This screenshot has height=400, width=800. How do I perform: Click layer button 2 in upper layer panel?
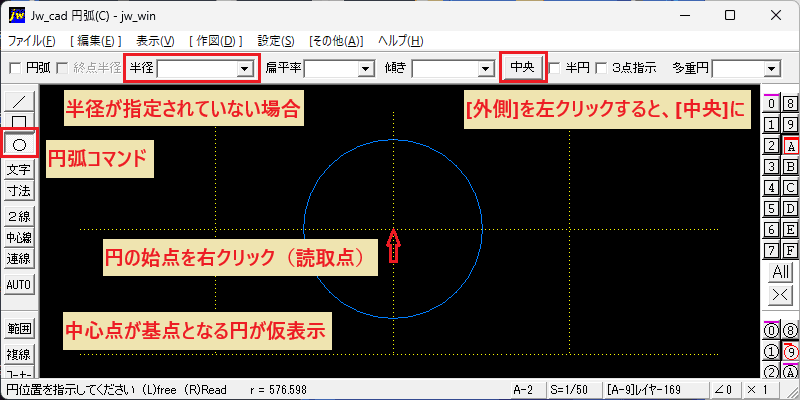pos(772,146)
